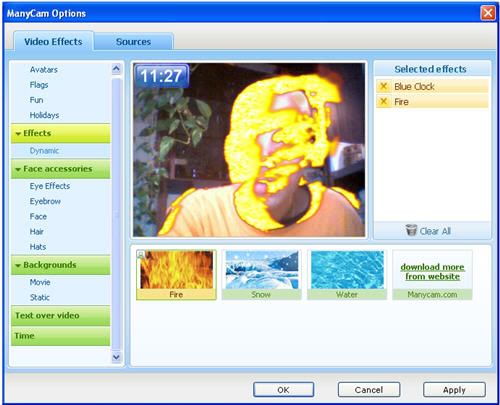Click the Apply button

(x=454, y=390)
